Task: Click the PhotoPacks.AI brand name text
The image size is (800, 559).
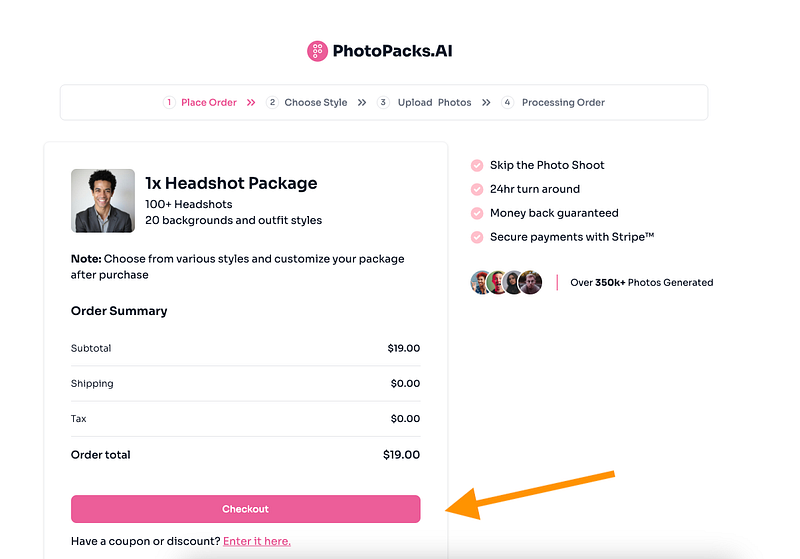Action: [x=393, y=51]
